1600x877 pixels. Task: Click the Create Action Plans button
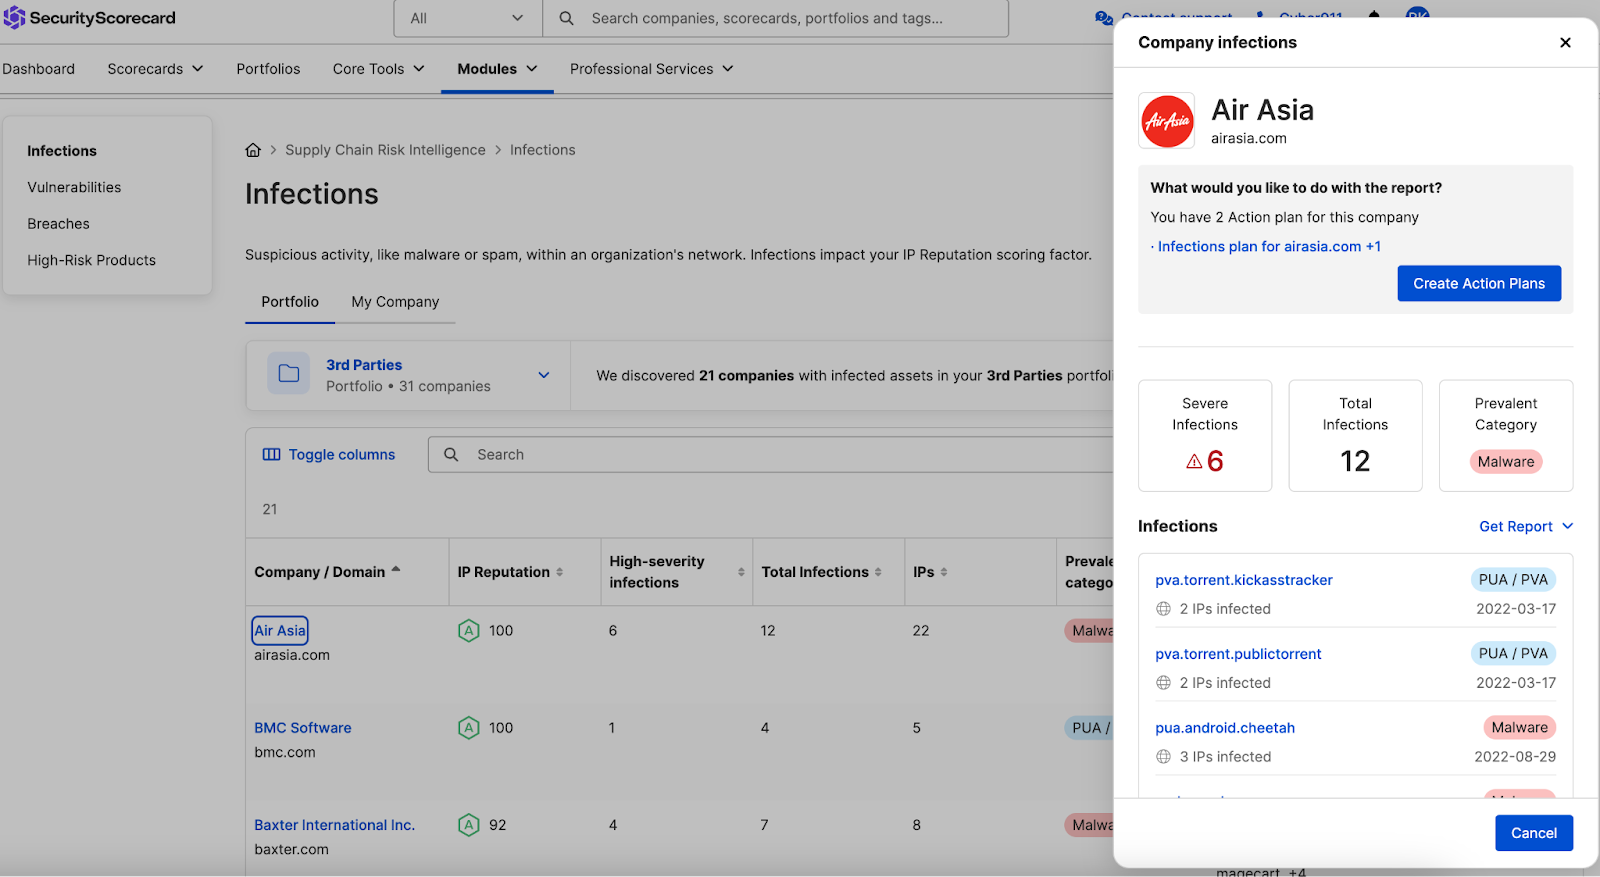1479,284
